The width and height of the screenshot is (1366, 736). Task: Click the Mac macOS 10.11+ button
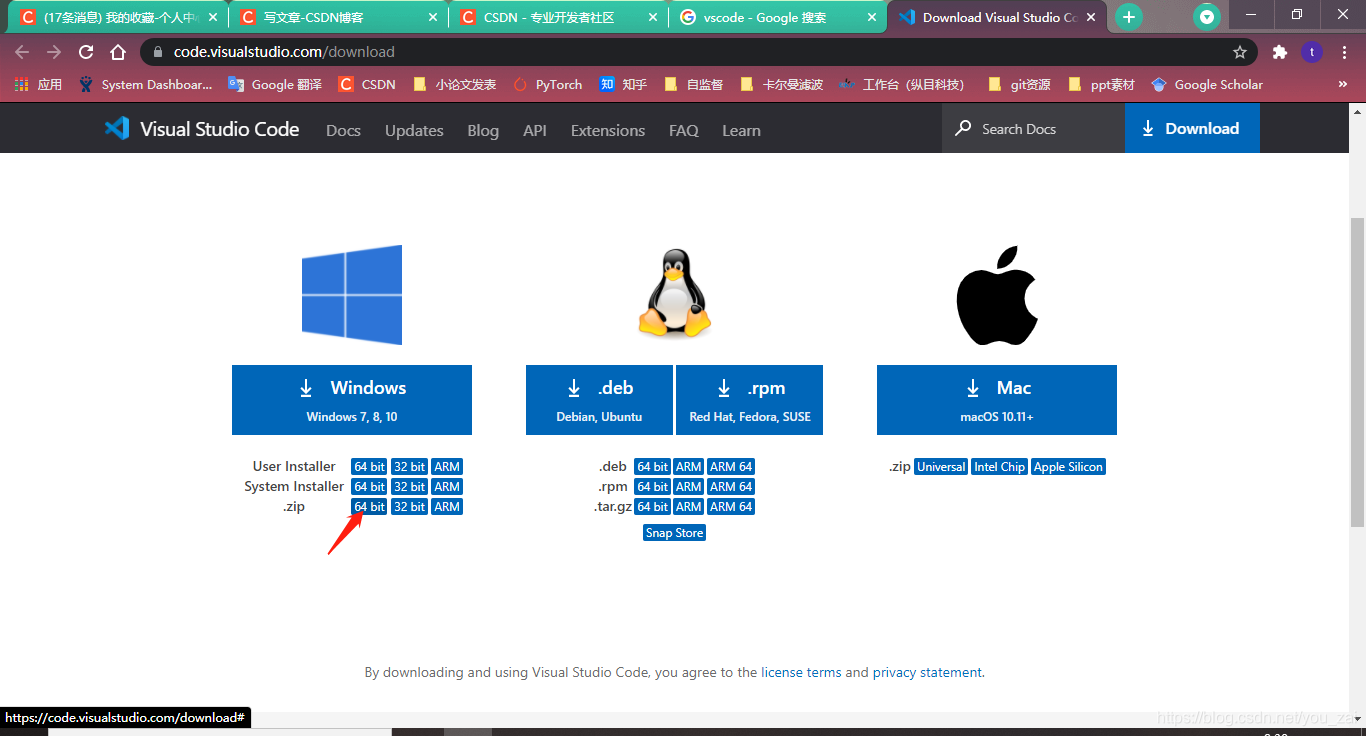(997, 400)
